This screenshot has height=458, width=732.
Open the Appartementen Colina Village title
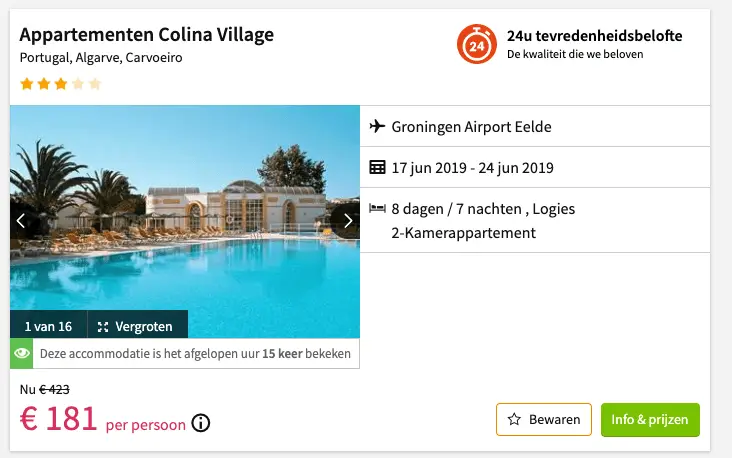[147, 35]
